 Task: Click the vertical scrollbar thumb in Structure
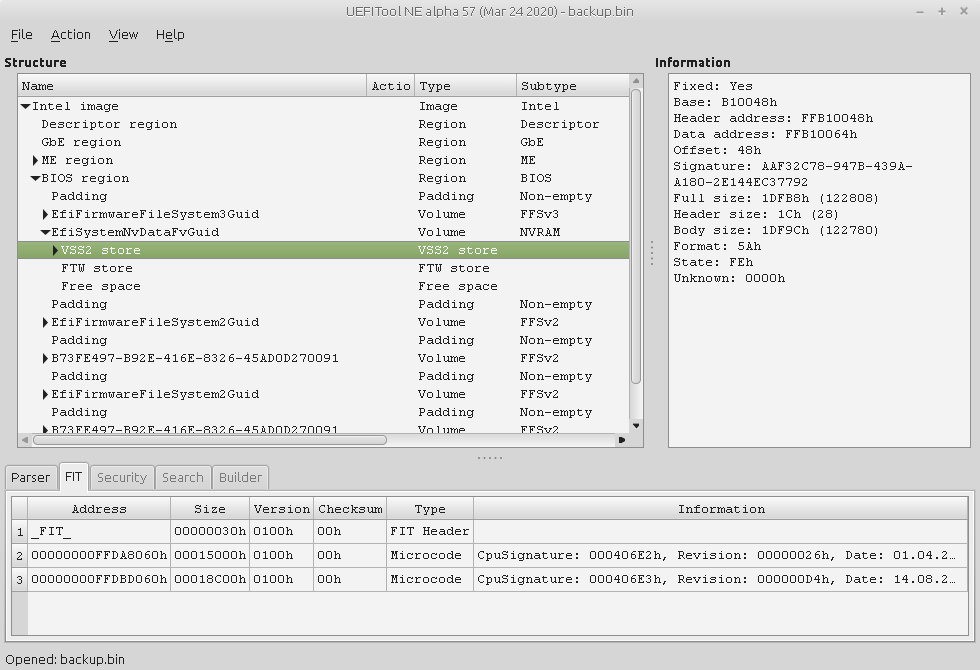coord(636,236)
